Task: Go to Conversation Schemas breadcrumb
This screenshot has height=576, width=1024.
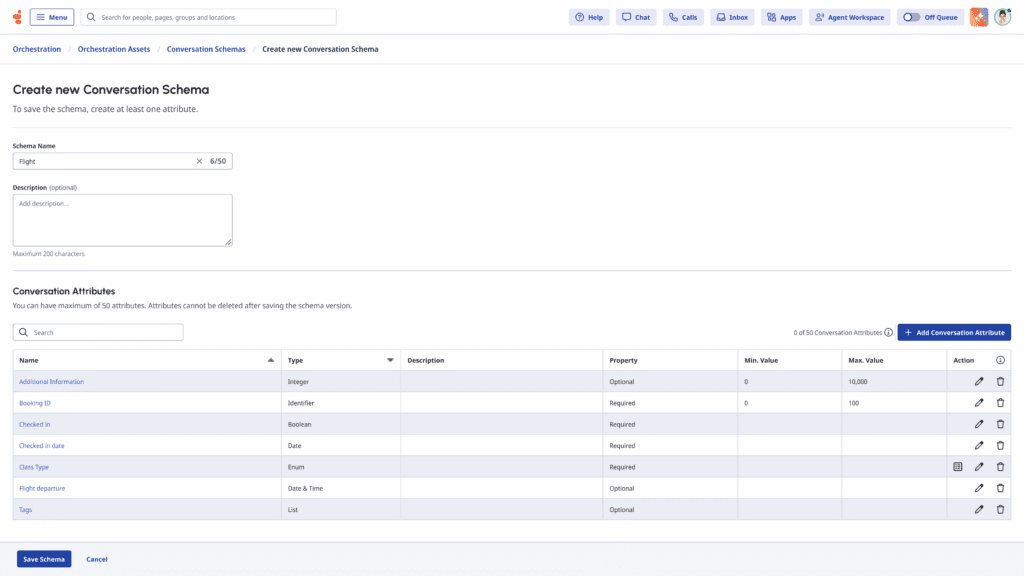Action: [206, 49]
